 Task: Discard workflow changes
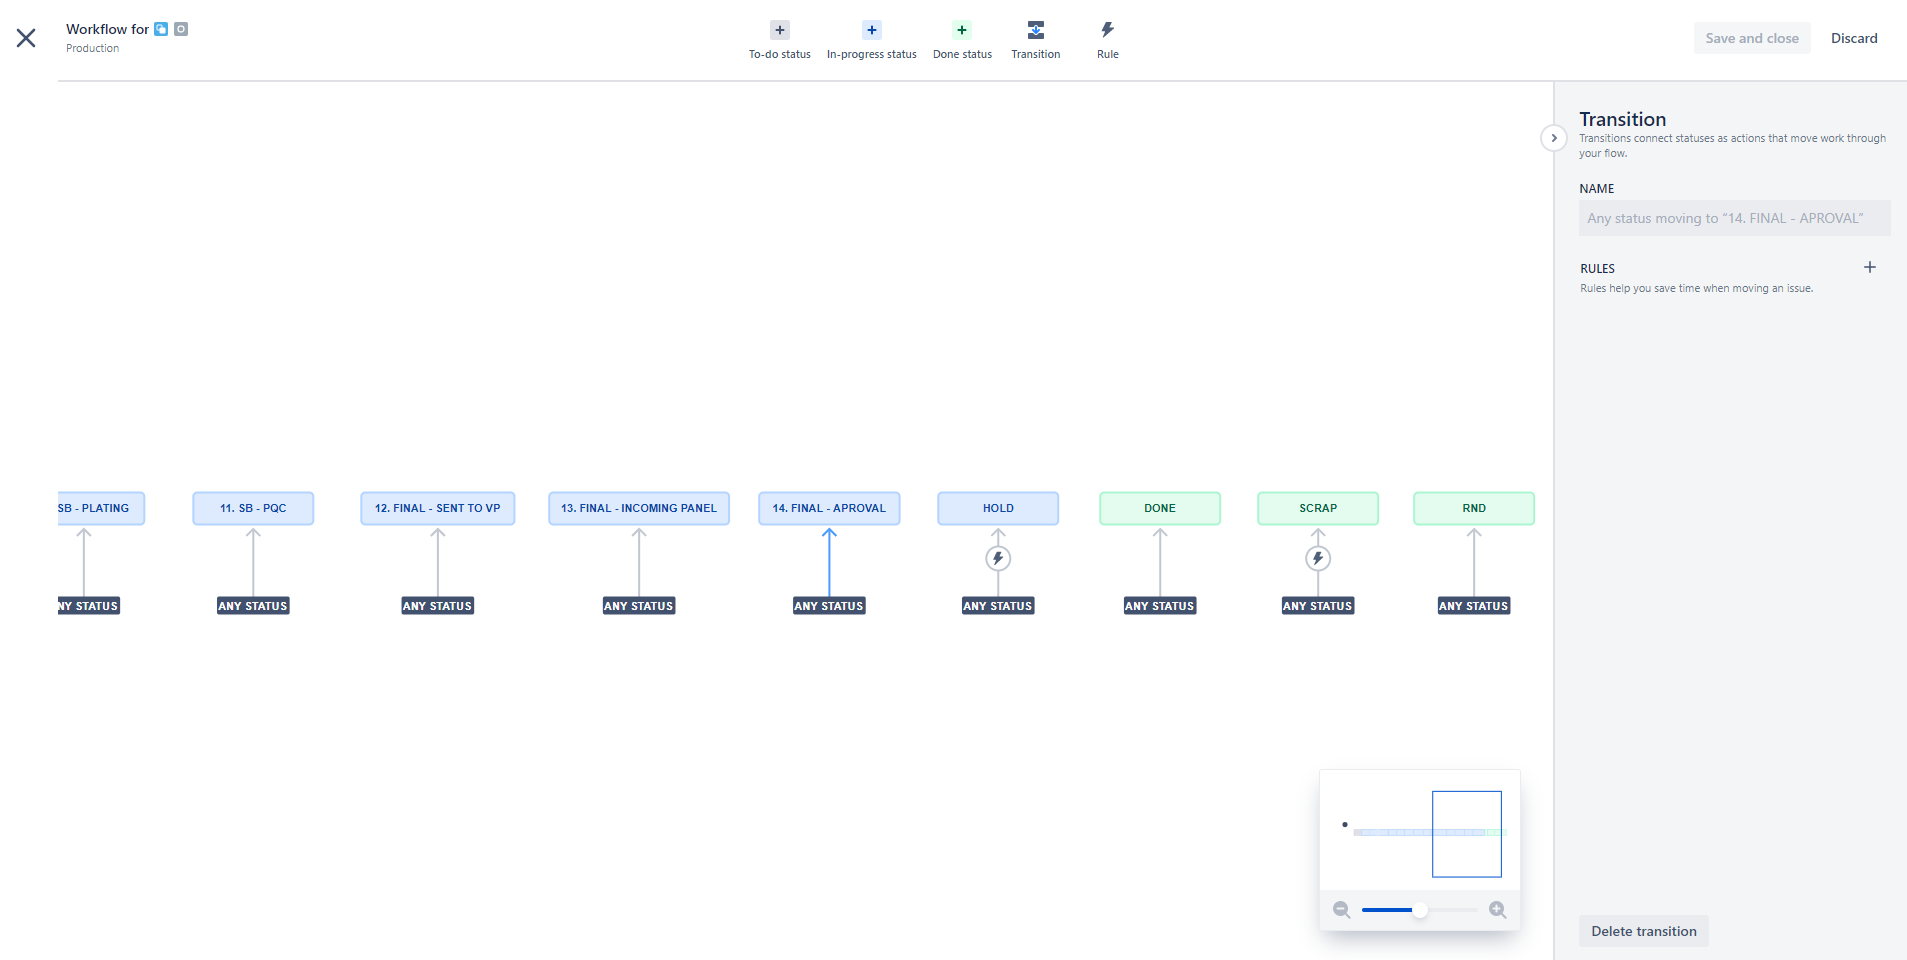click(x=1854, y=38)
